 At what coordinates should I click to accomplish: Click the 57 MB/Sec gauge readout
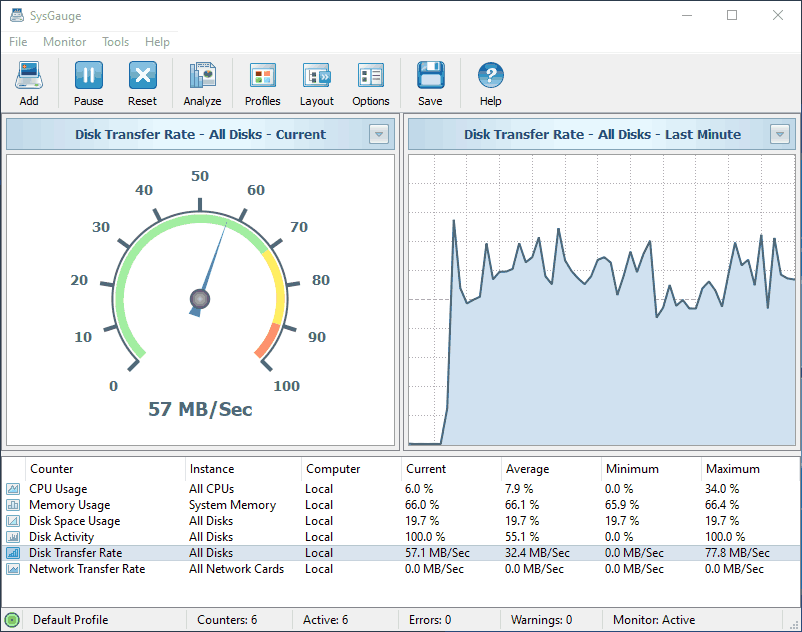[200, 410]
